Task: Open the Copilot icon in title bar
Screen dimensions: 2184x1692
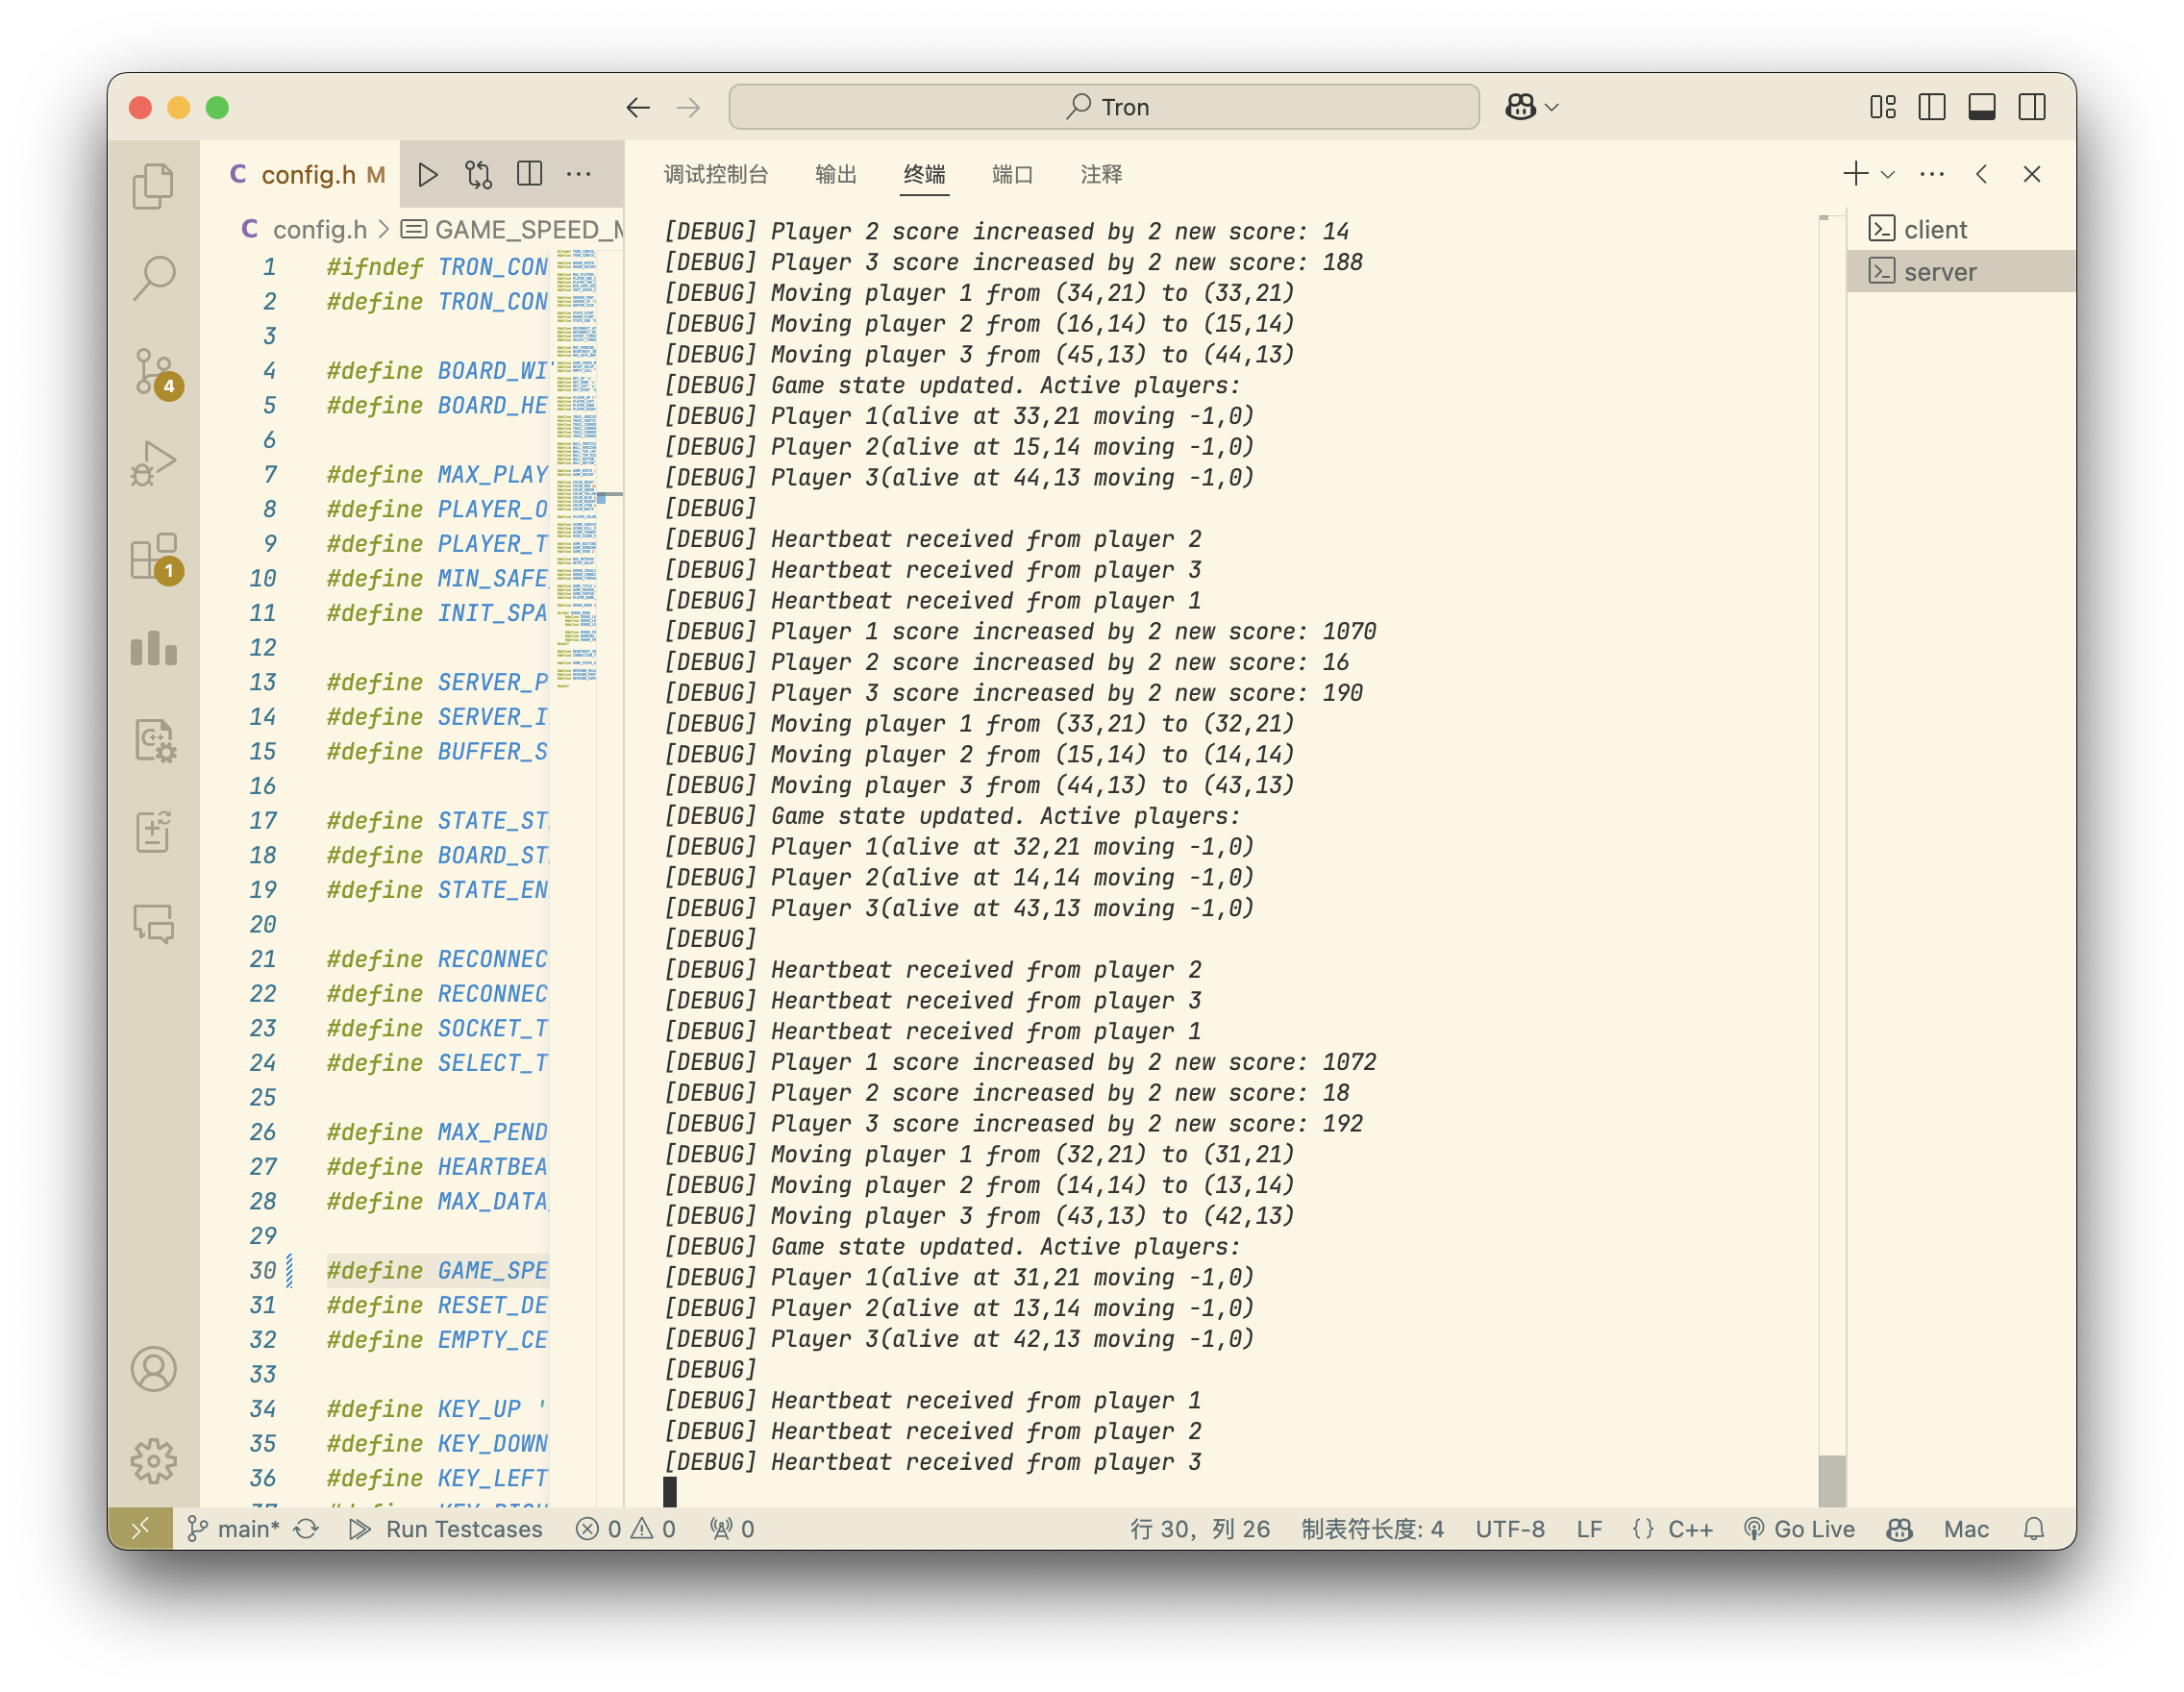Action: click(1520, 107)
